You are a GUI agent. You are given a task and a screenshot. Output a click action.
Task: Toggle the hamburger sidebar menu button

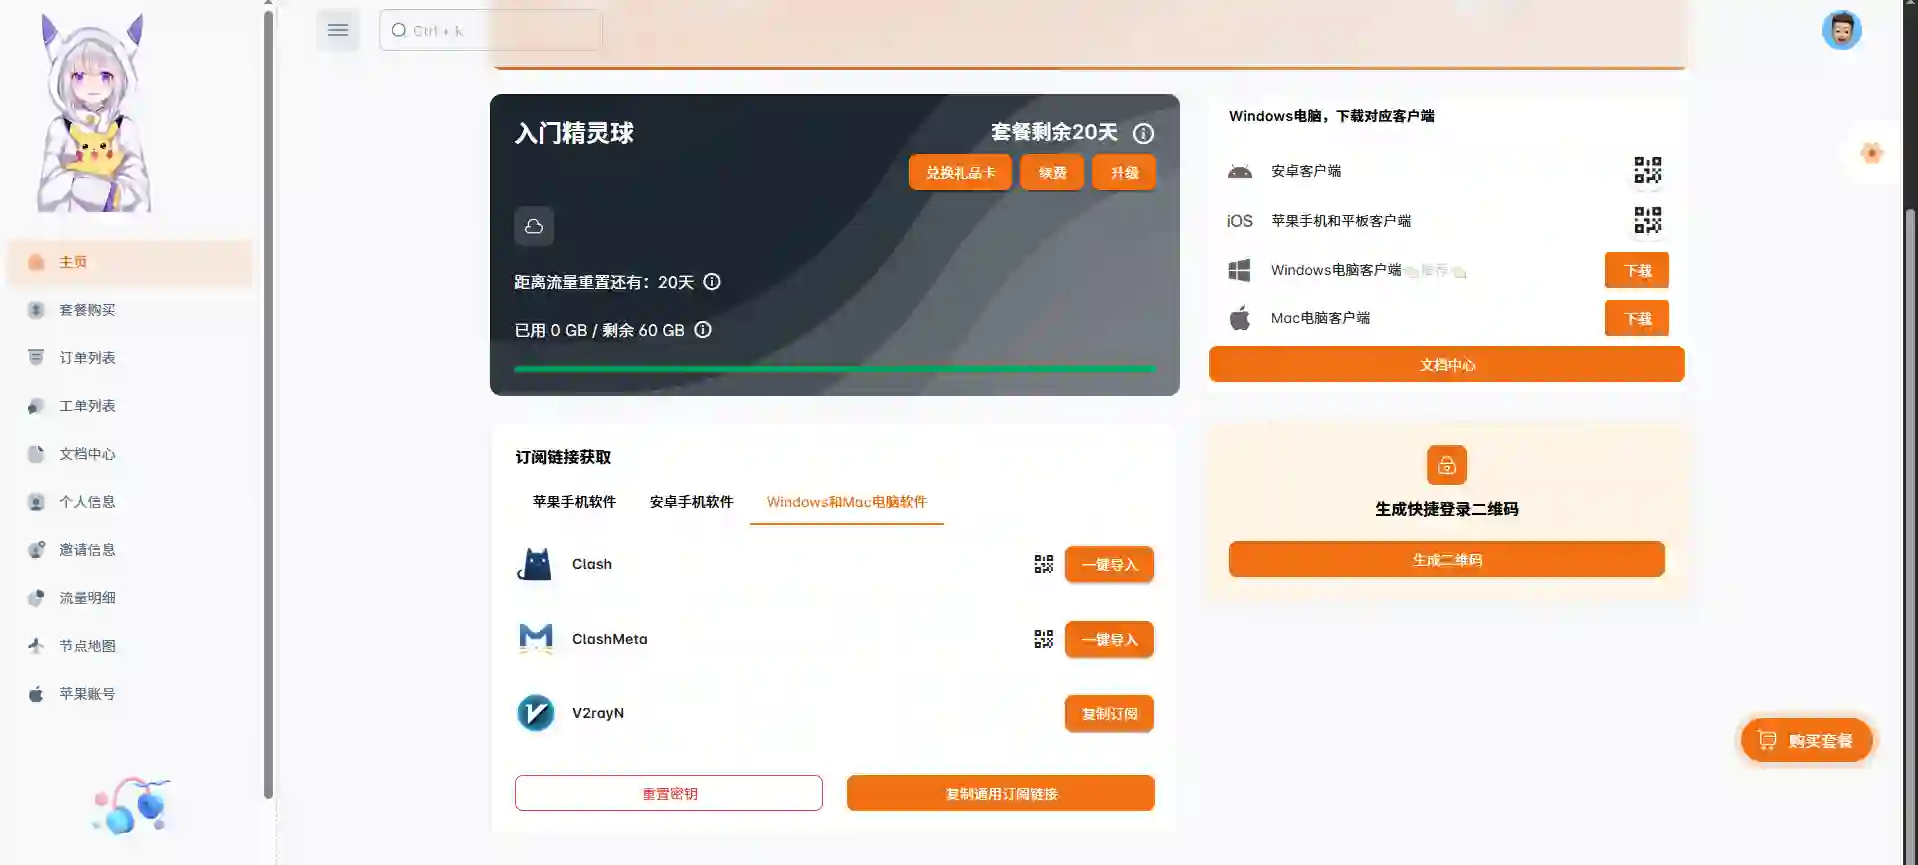pyautogui.click(x=338, y=30)
